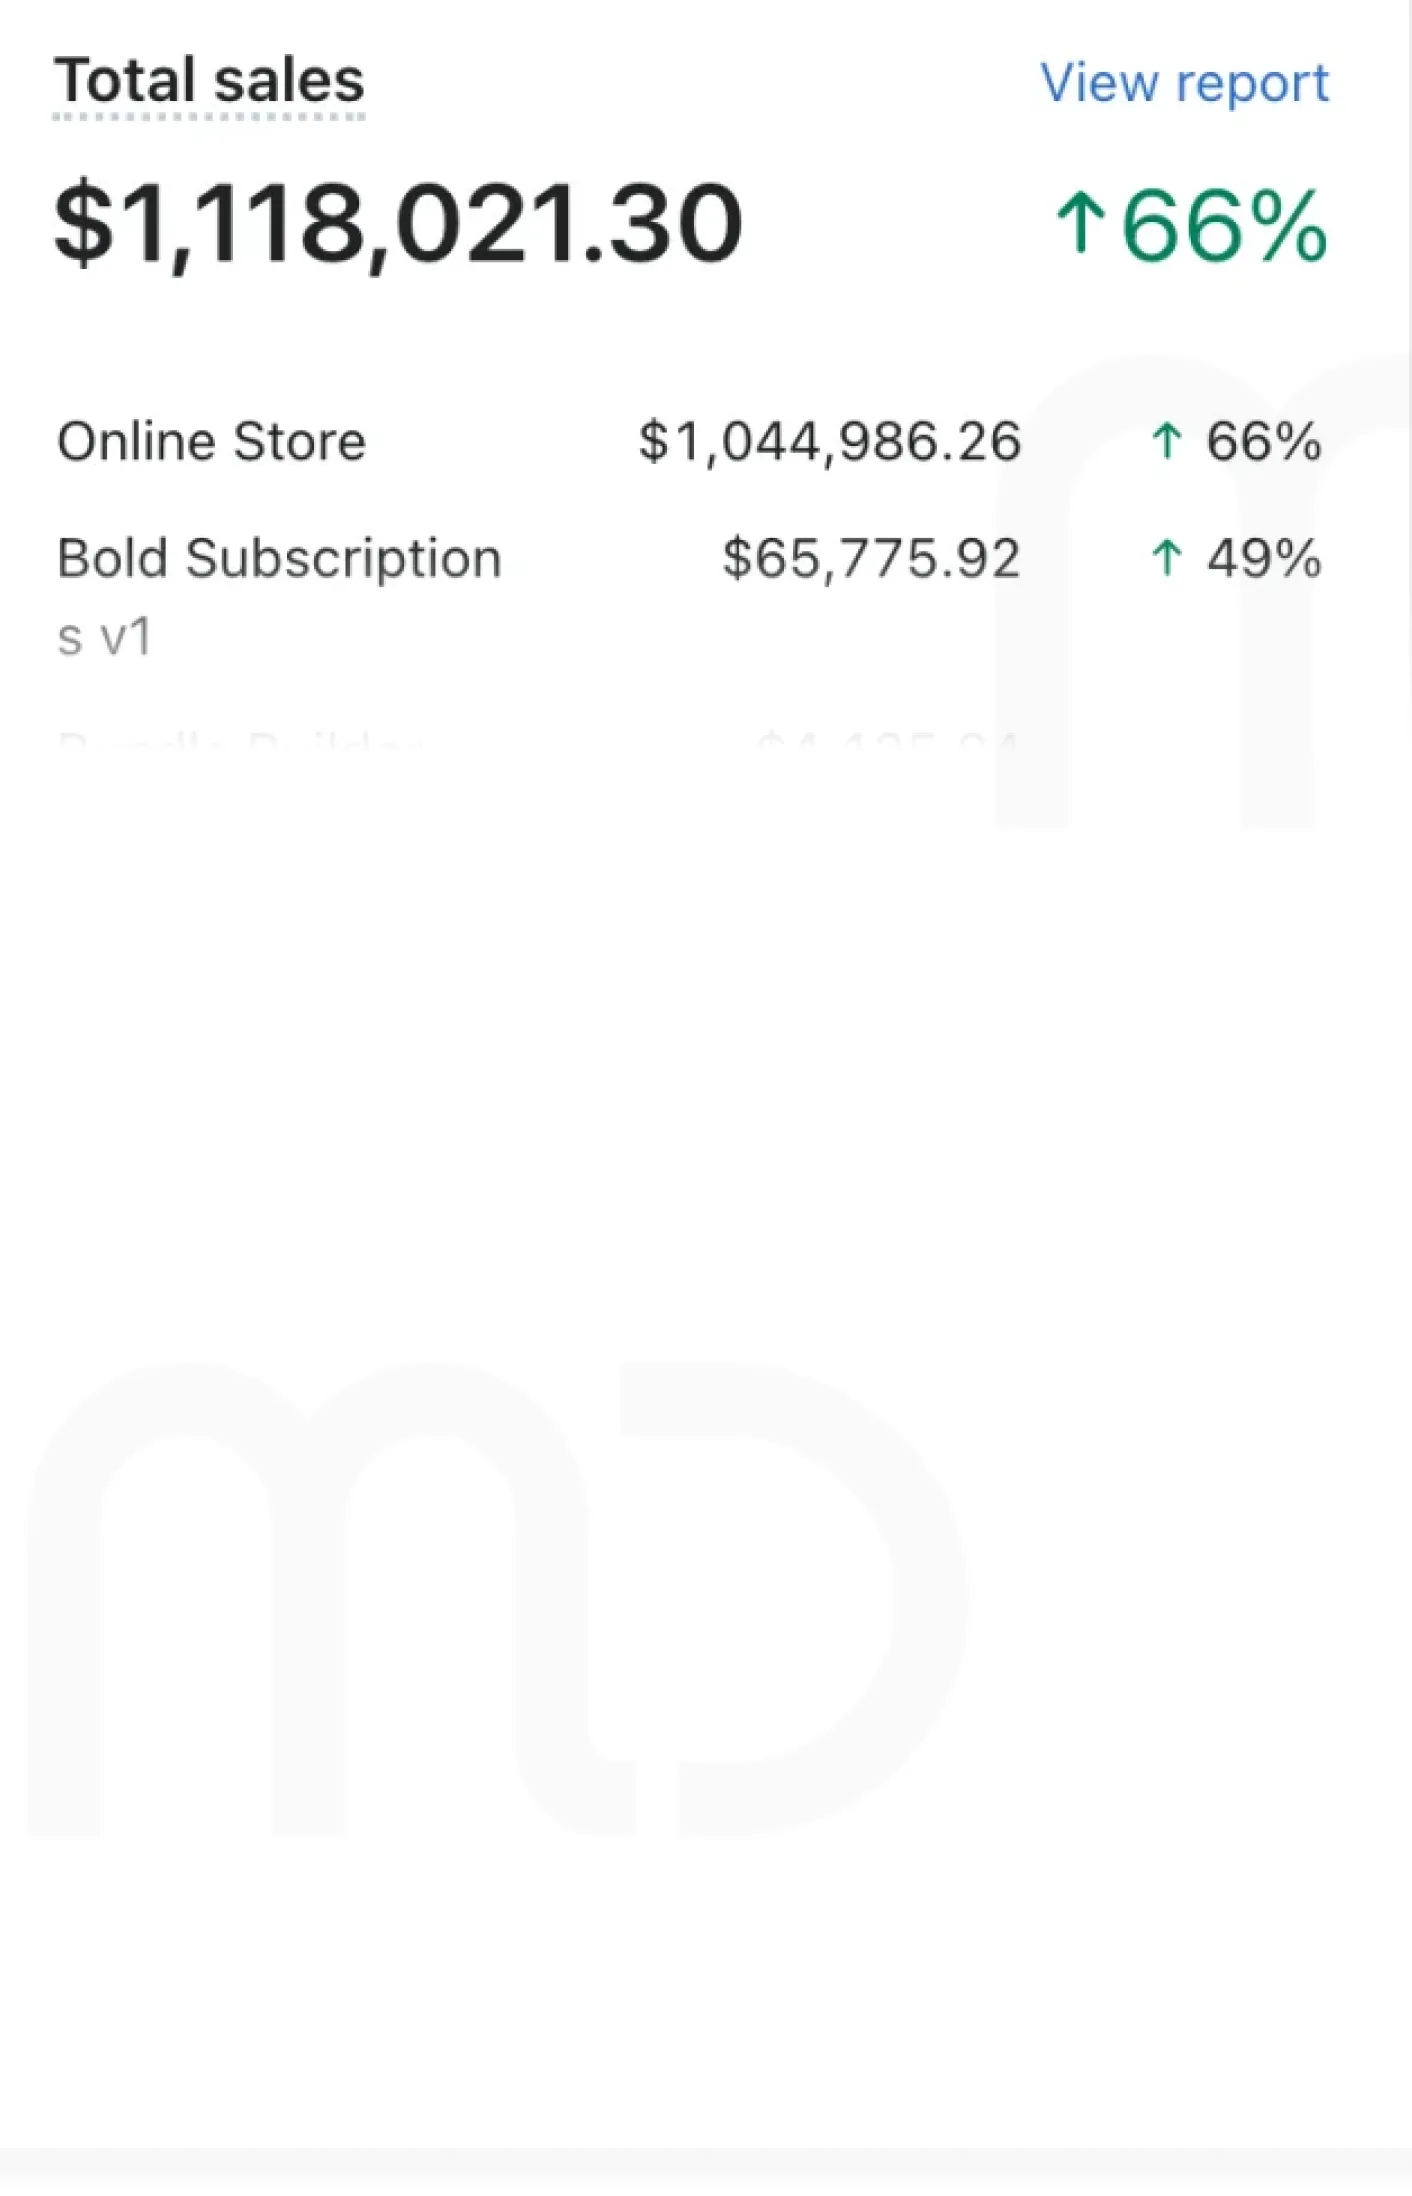This screenshot has height=2196, width=1412.
Task: Click the up arrow beside Bold Subscriptions' percentage
Action: pos(1167,558)
